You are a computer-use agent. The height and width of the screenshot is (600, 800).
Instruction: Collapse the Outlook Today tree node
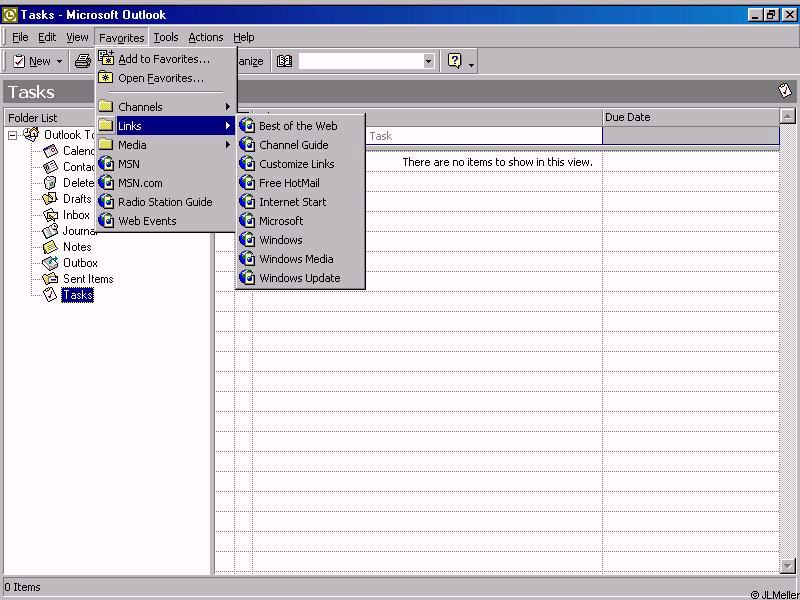click(x=13, y=135)
